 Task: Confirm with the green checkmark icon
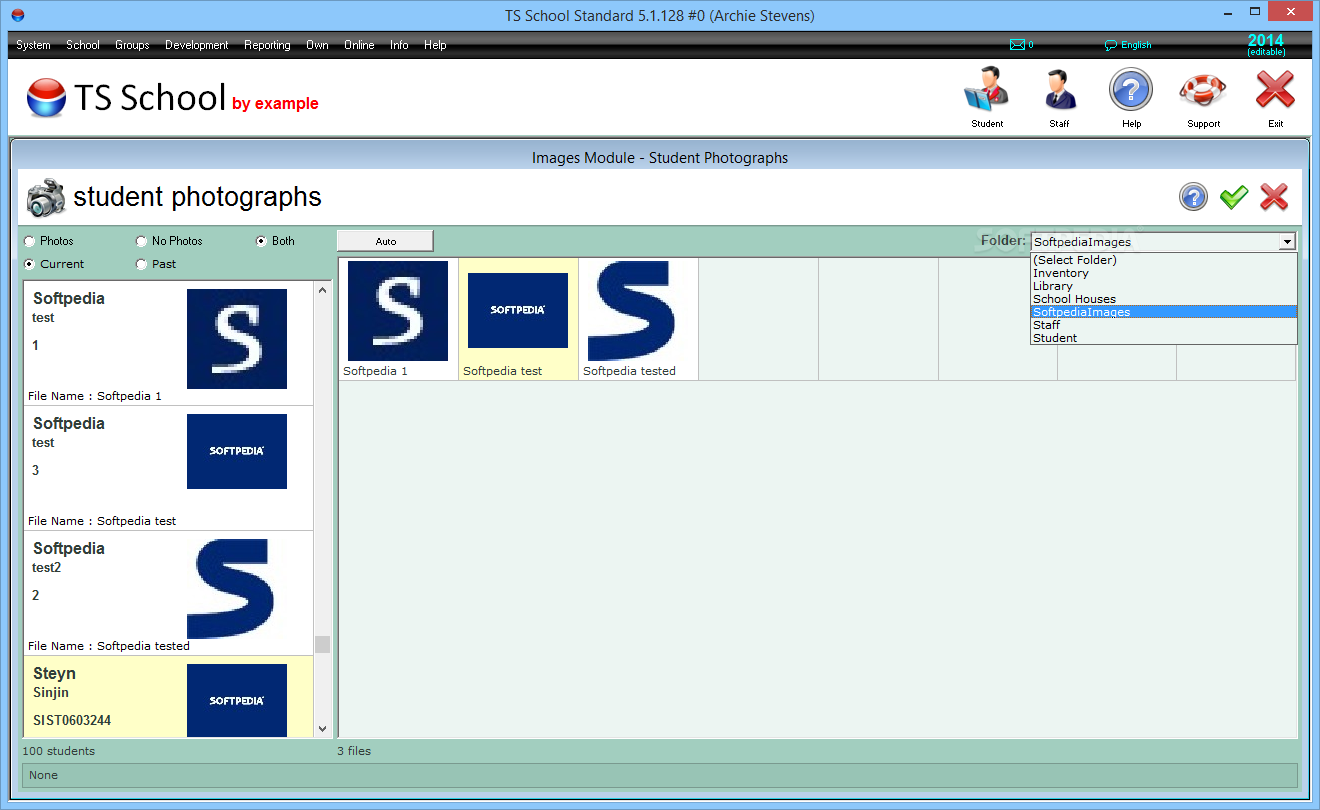tap(1234, 197)
